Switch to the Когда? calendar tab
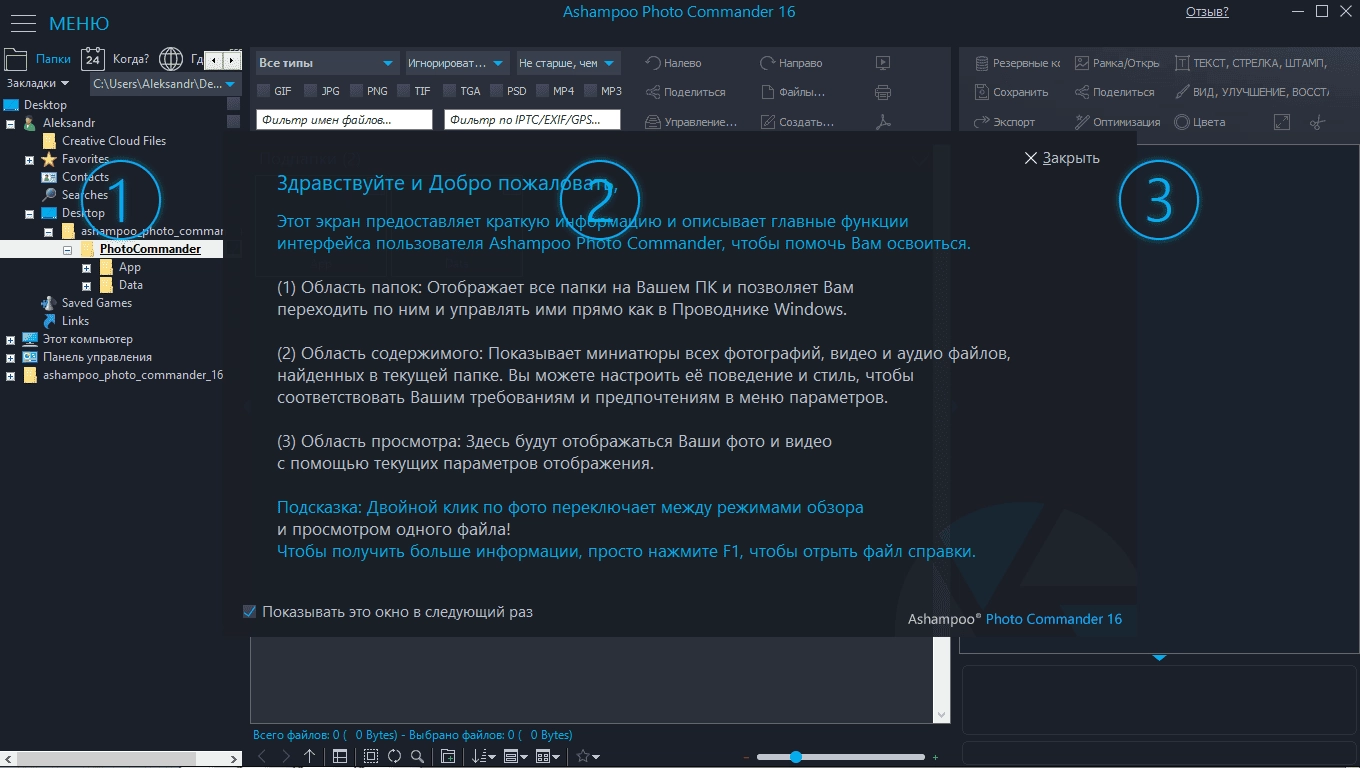Image resolution: width=1360 pixels, height=768 pixels. [x=115, y=59]
